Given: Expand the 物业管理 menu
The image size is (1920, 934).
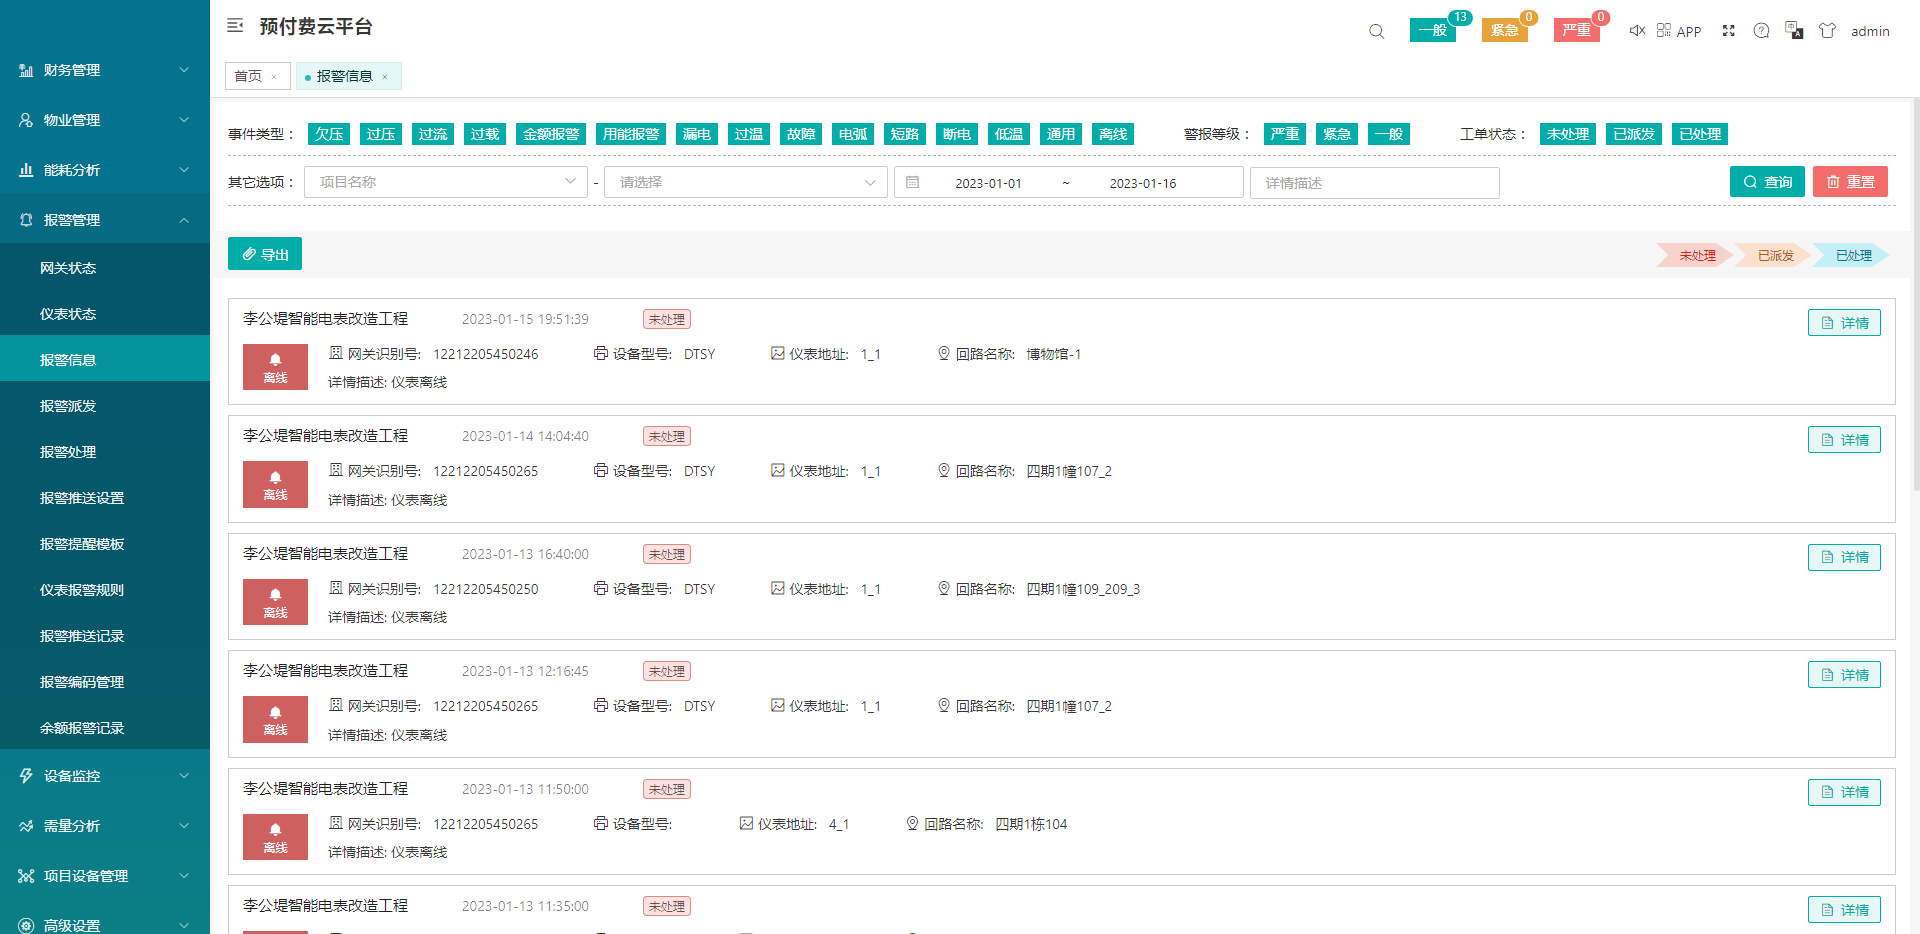Looking at the screenshot, I should tap(105, 120).
